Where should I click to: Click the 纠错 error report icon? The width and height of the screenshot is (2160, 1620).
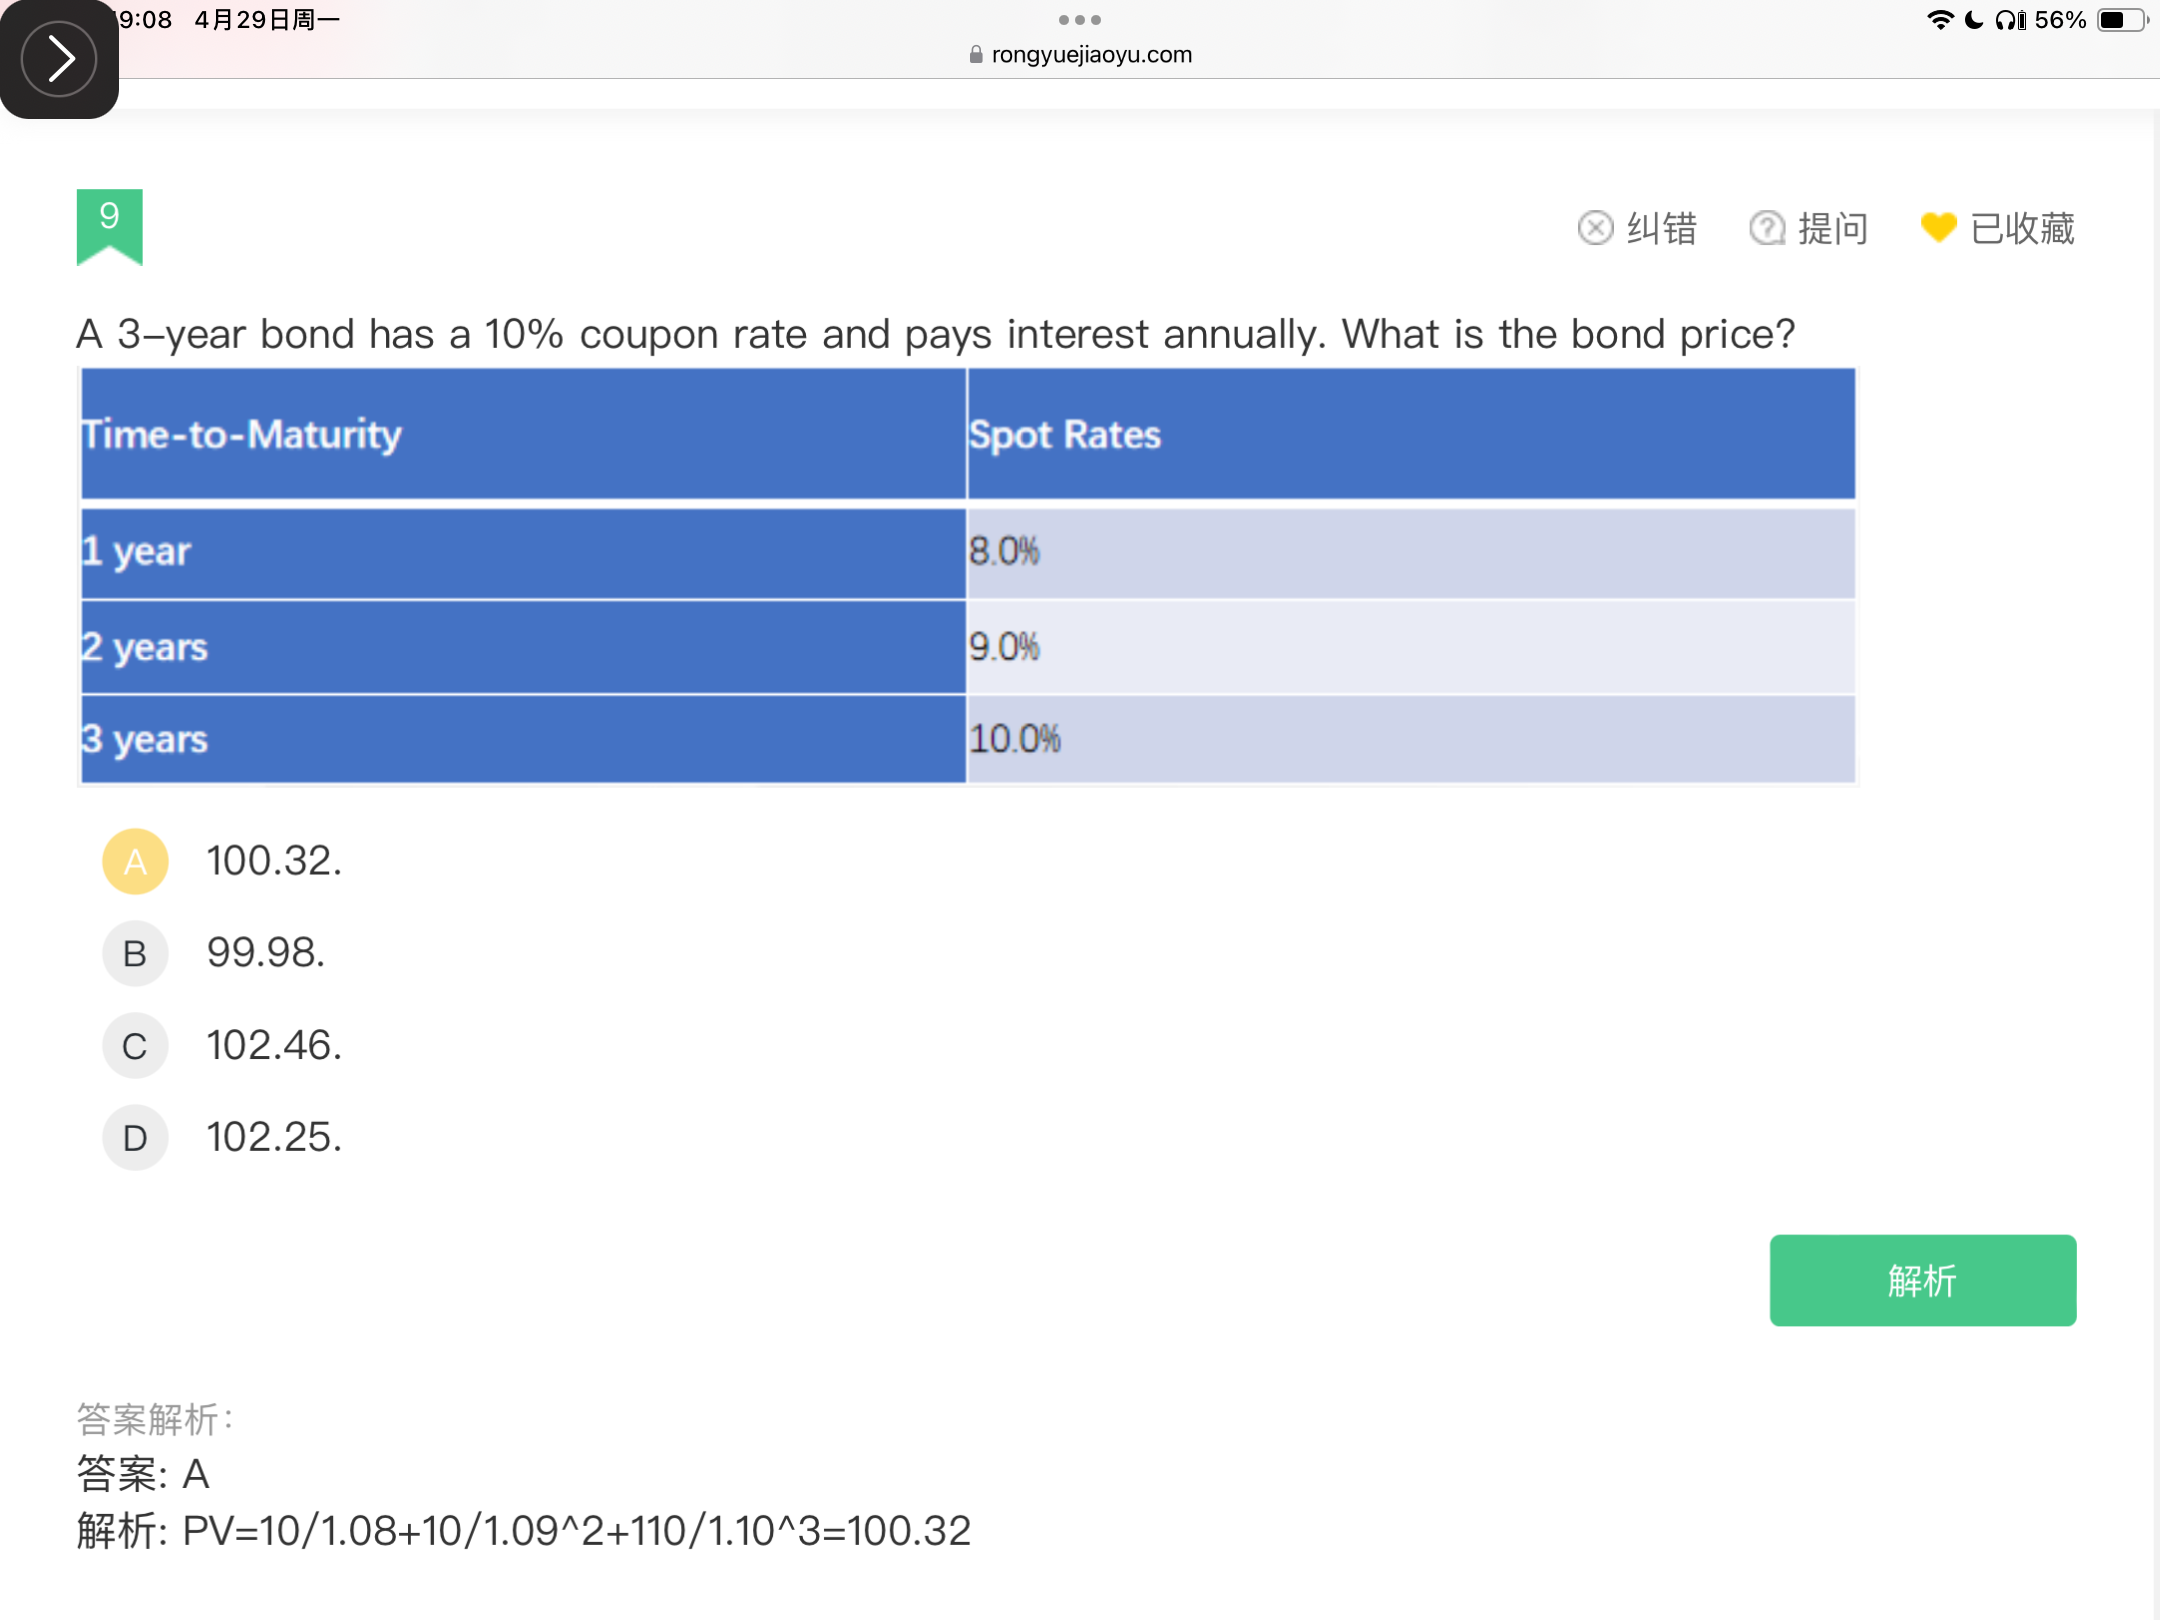(x=1595, y=228)
